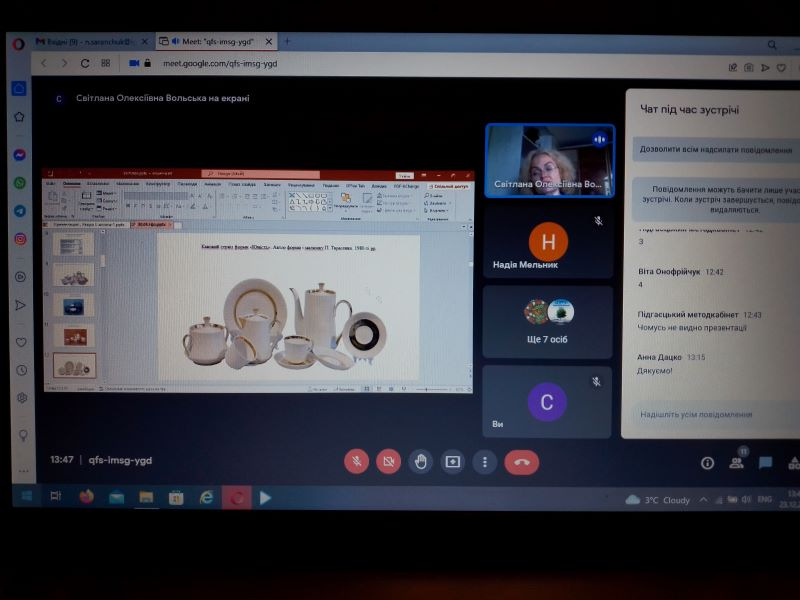Raise hand in the meeting
The width and height of the screenshot is (800, 600).
[x=420, y=462]
